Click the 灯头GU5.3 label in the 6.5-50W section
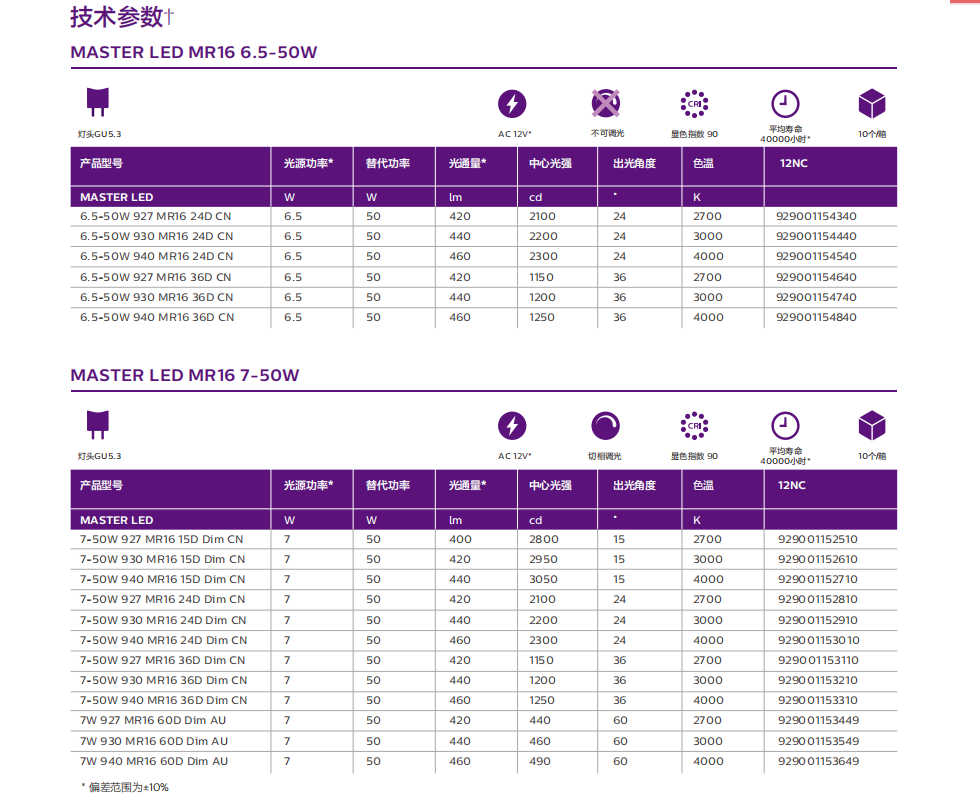Screen dimensions: 980x809 99,134
